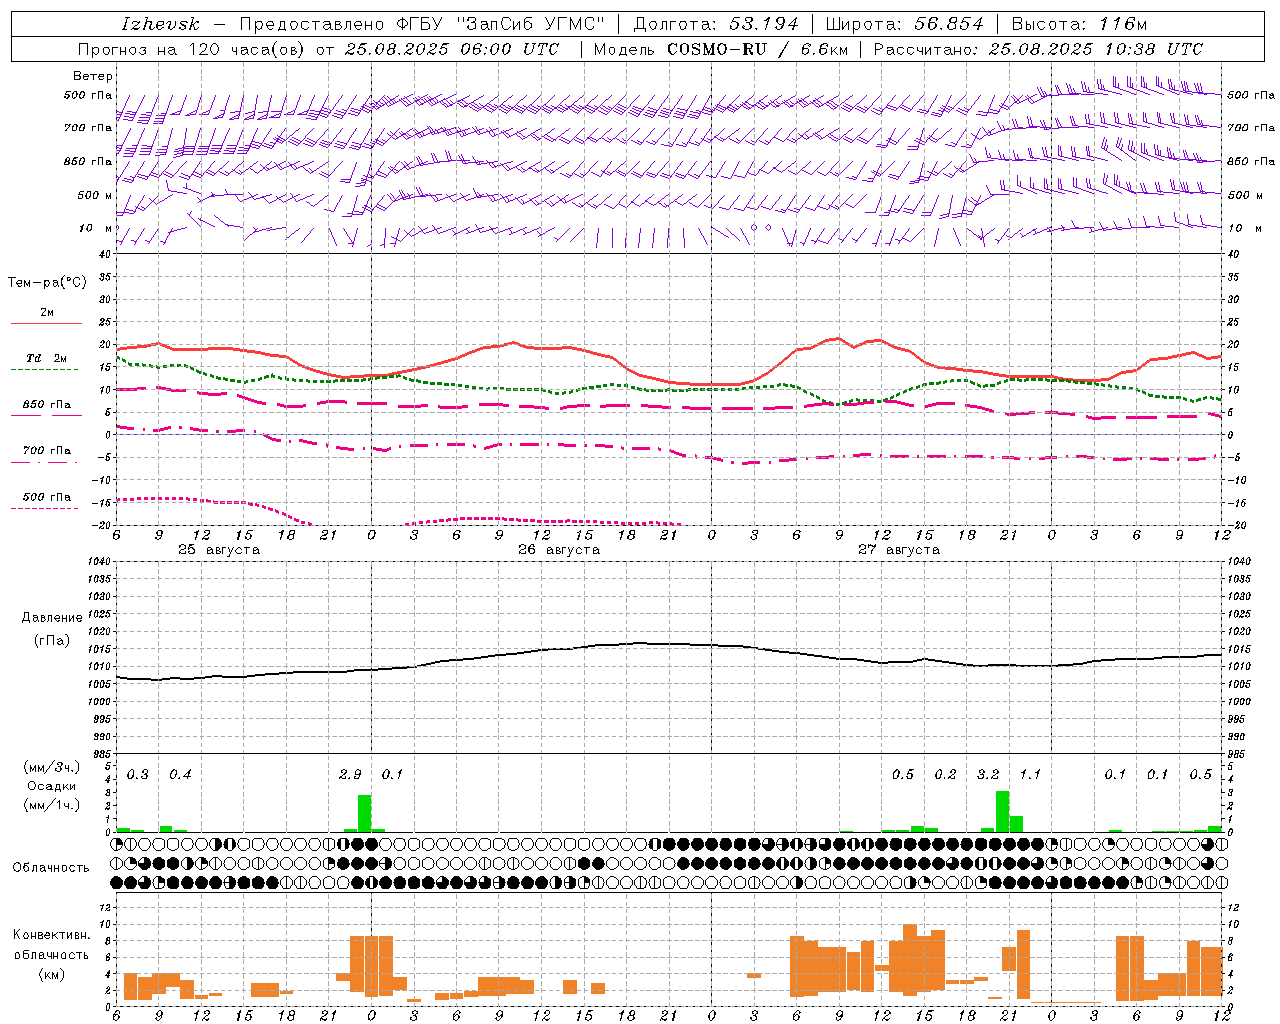Viewport: 1280px width, 1024px height.
Task: Click the Высота 116м label
Action: [x=1078, y=24]
